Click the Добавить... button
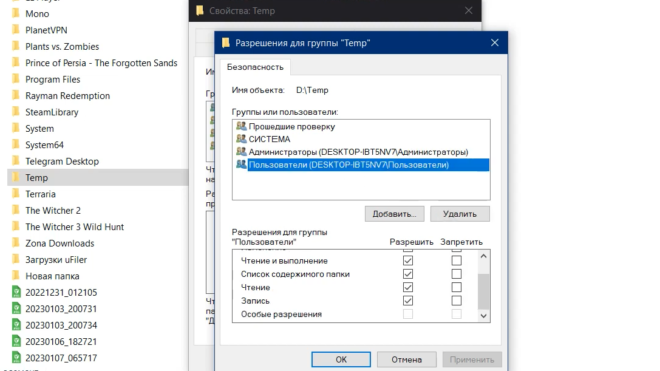660x371 pixels. tap(394, 214)
